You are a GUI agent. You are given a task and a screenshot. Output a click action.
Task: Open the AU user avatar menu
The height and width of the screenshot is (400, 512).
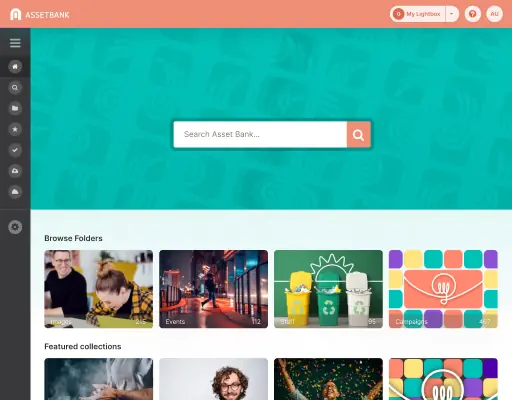494,14
